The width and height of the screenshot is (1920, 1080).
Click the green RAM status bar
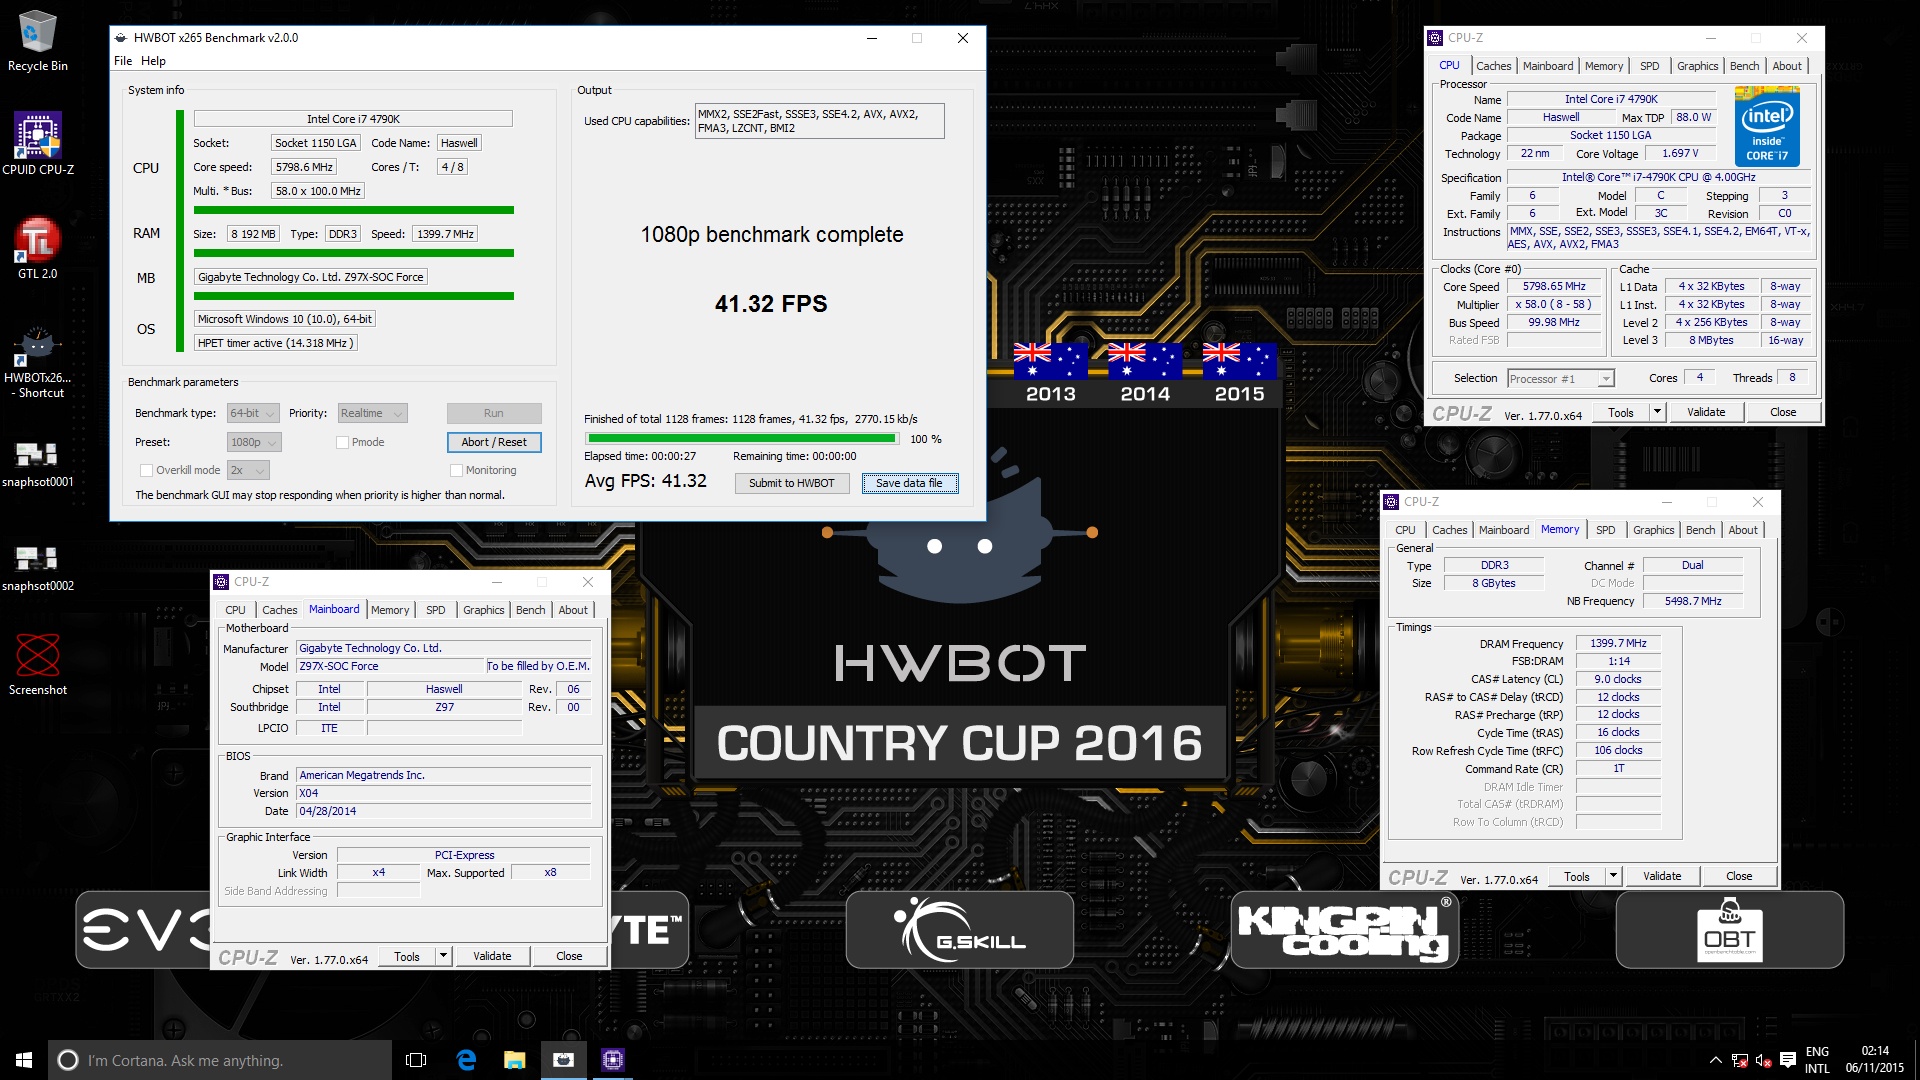(x=354, y=253)
